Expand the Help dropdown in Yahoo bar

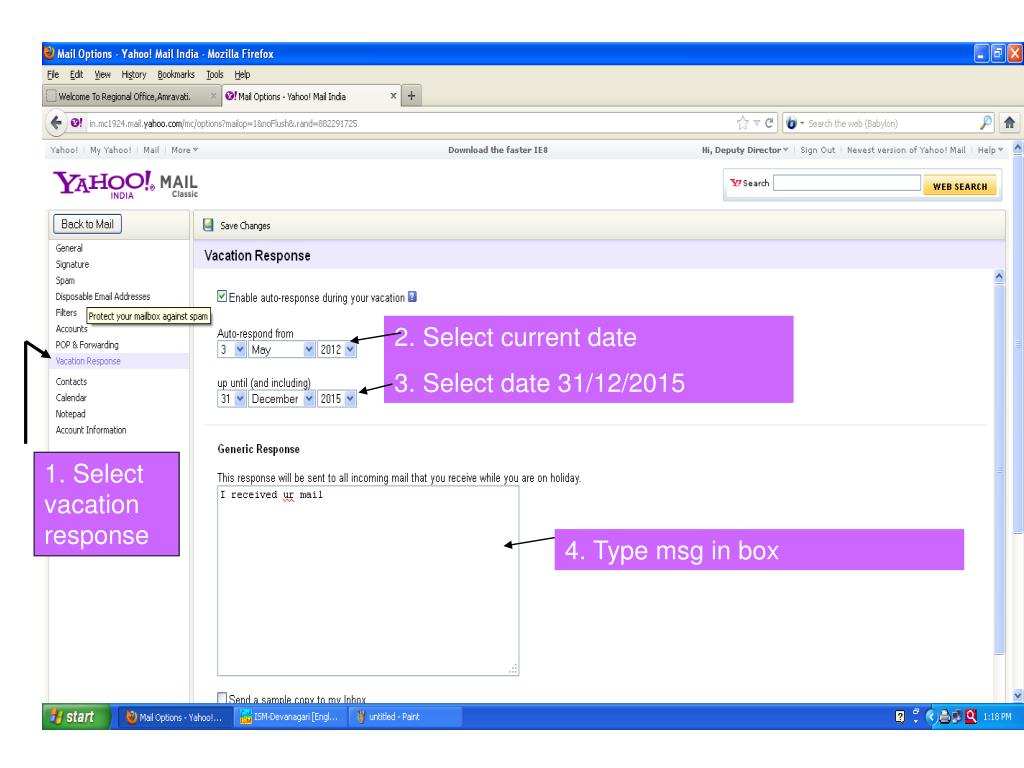coord(990,150)
